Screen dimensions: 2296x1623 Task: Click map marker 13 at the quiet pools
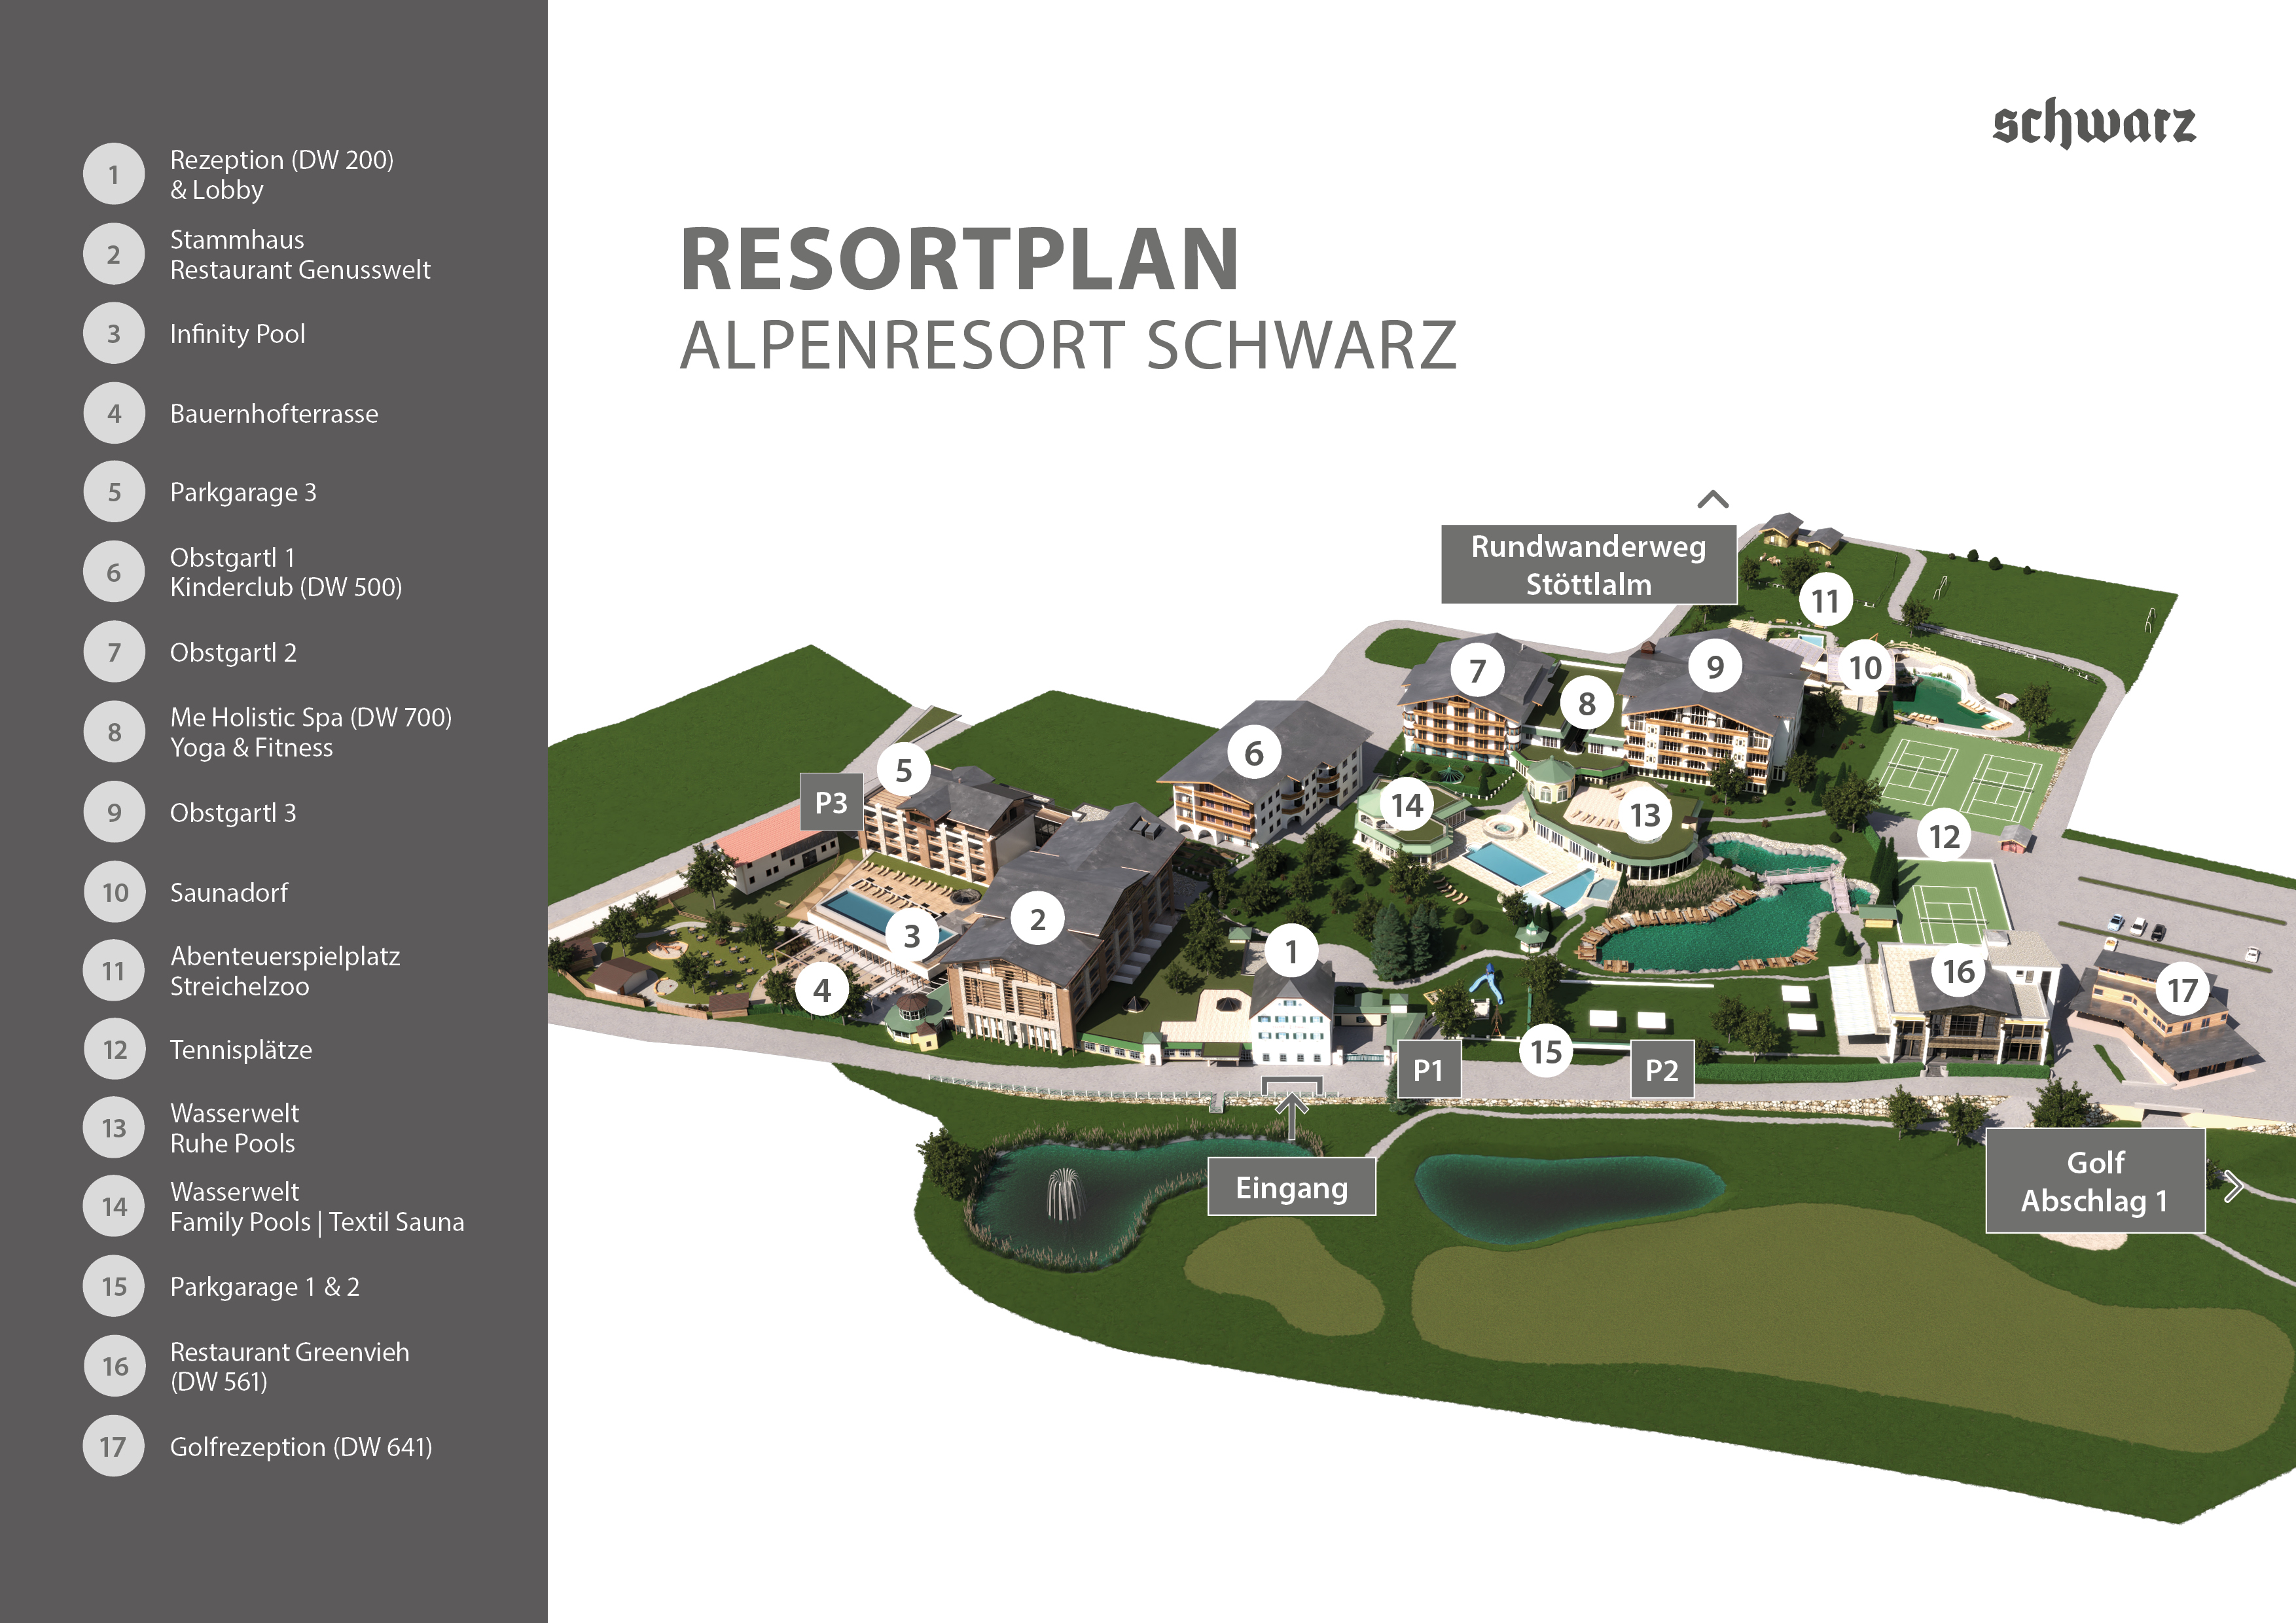coord(1645,815)
